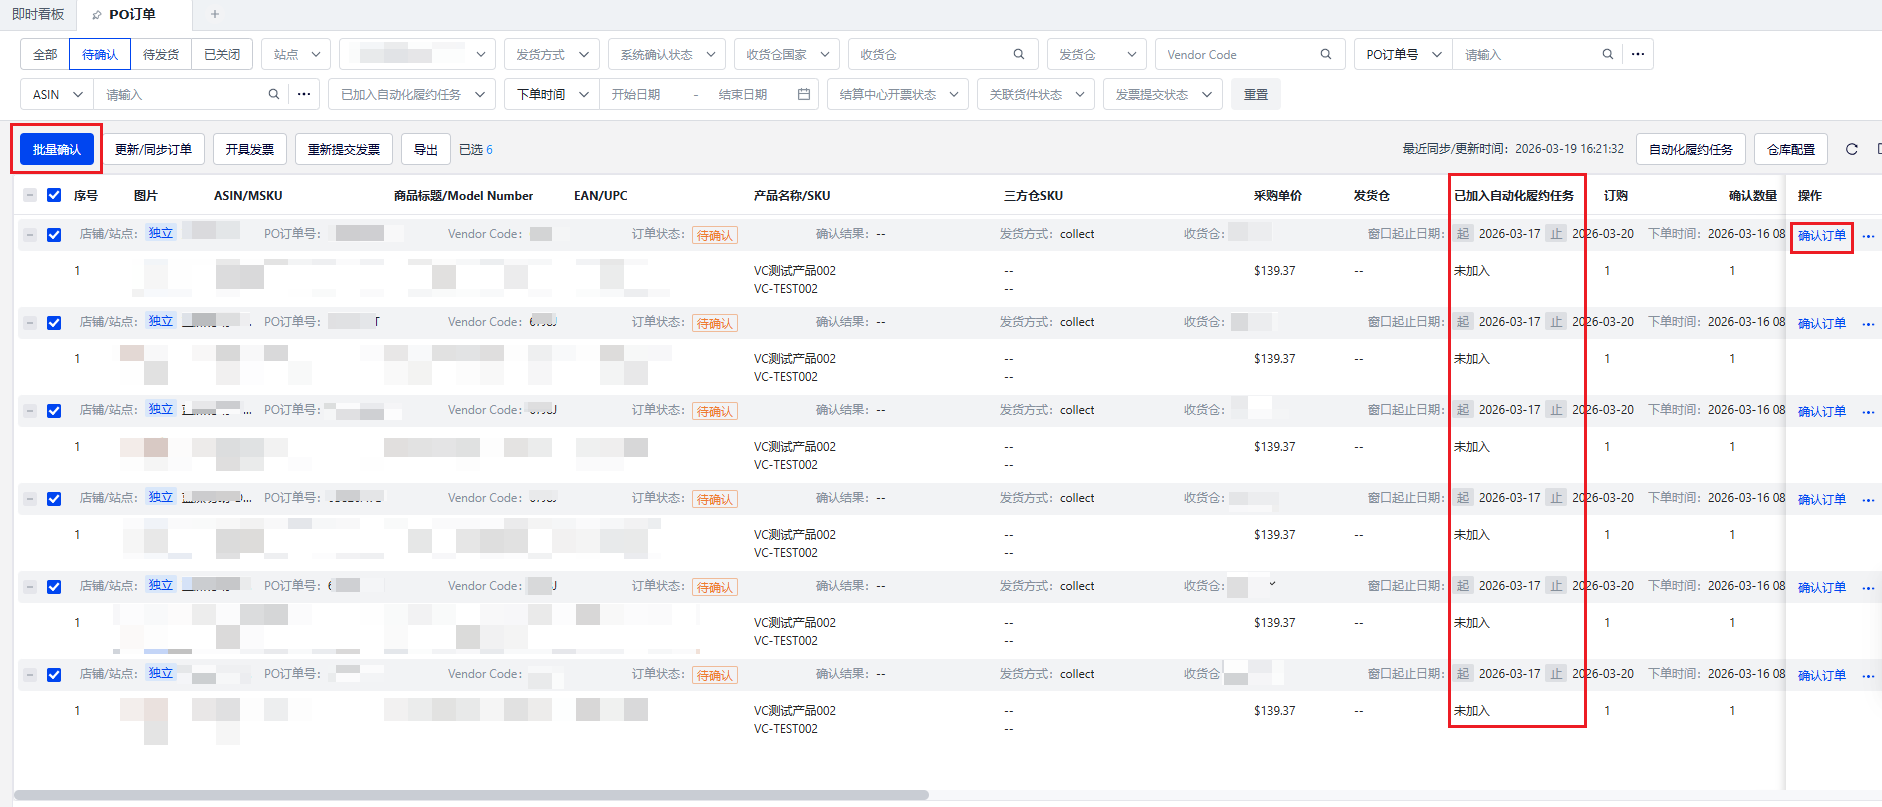Click the calendar icon in date range

click(804, 94)
